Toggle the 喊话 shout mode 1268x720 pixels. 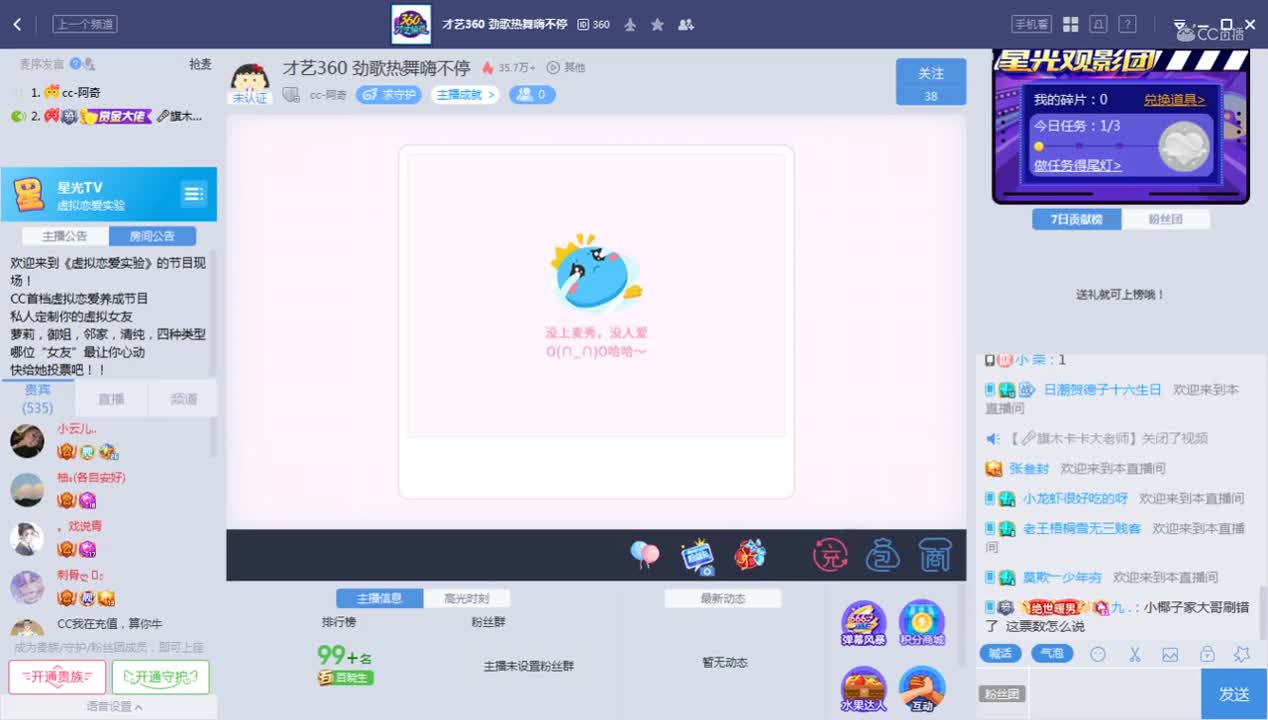(1000, 654)
